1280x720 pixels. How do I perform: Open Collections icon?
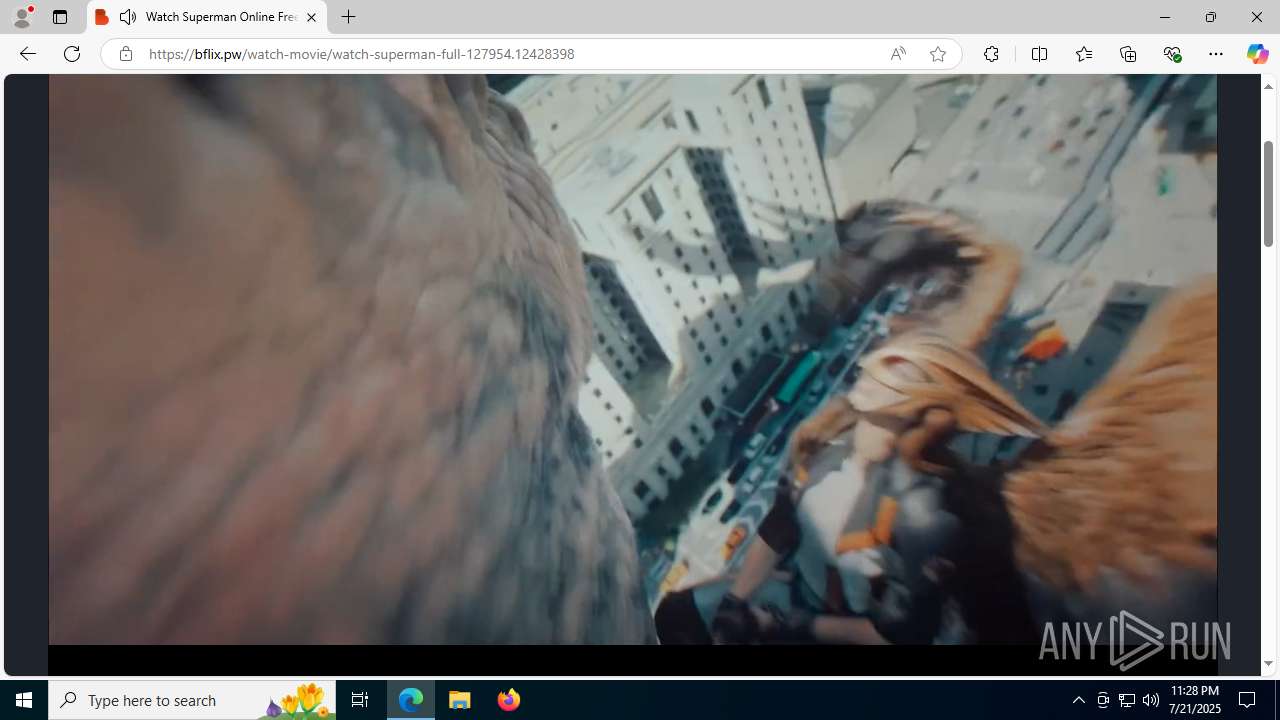coord(1128,54)
